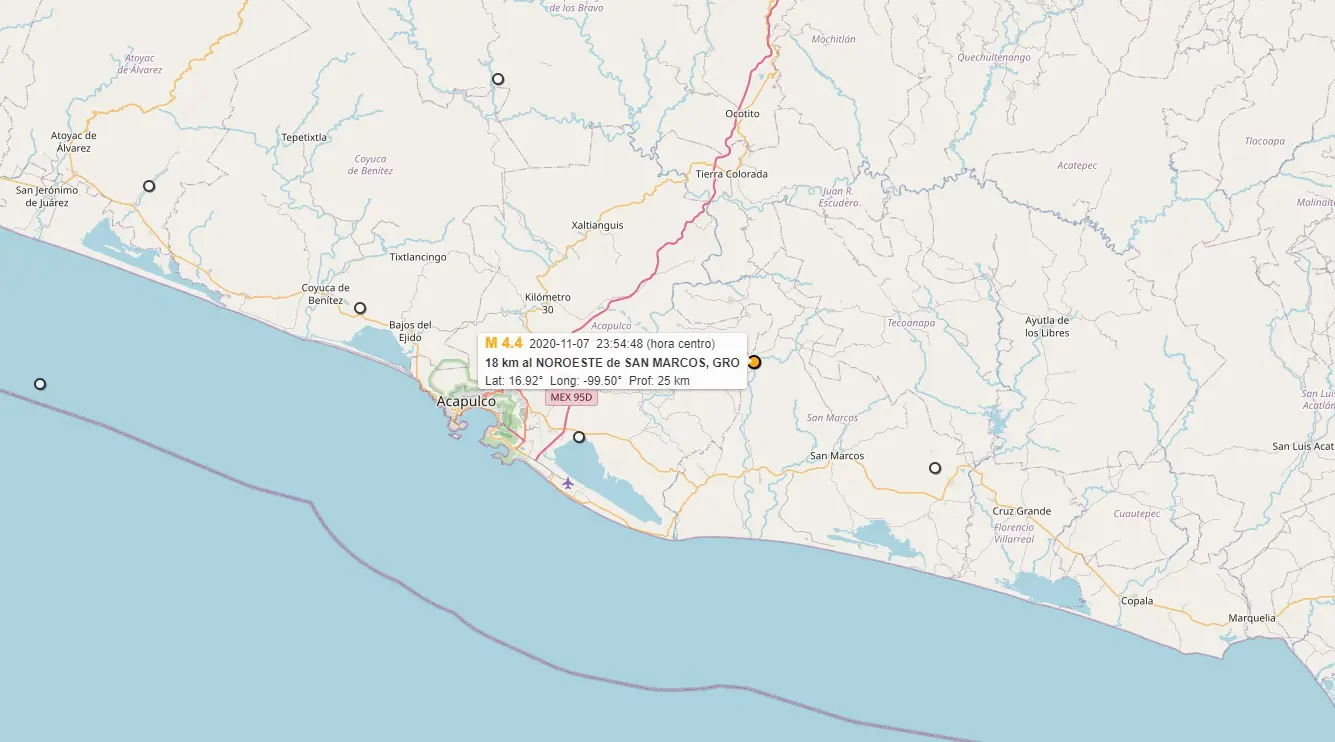Image resolution: width=1335 pixels, height=742 pixels.
Task: Click the Cruz Grande town label
Action: pyautogui.click(x=1022, y=511)
